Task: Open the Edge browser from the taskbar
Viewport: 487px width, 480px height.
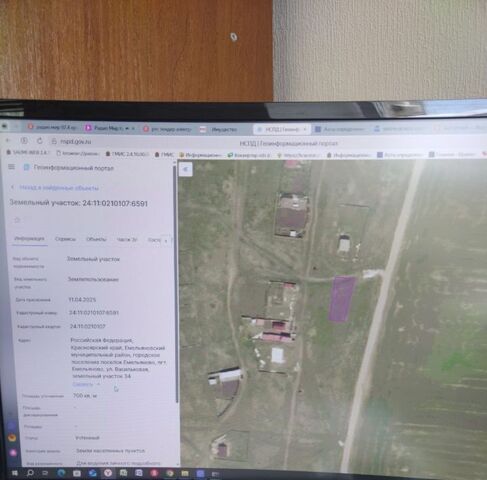Action: point(61,473)
